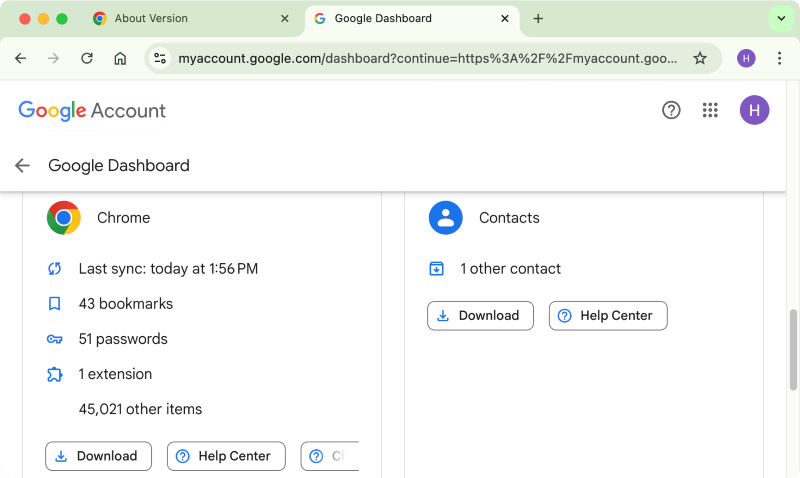800x478 pixels.
Task: Open Contacts Help Center
Action: coord(608,316)
